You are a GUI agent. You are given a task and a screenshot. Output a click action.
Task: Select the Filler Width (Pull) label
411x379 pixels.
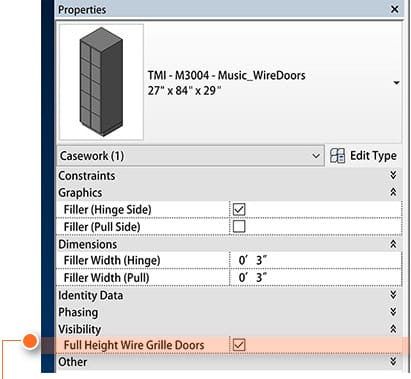tap(106, 278)
